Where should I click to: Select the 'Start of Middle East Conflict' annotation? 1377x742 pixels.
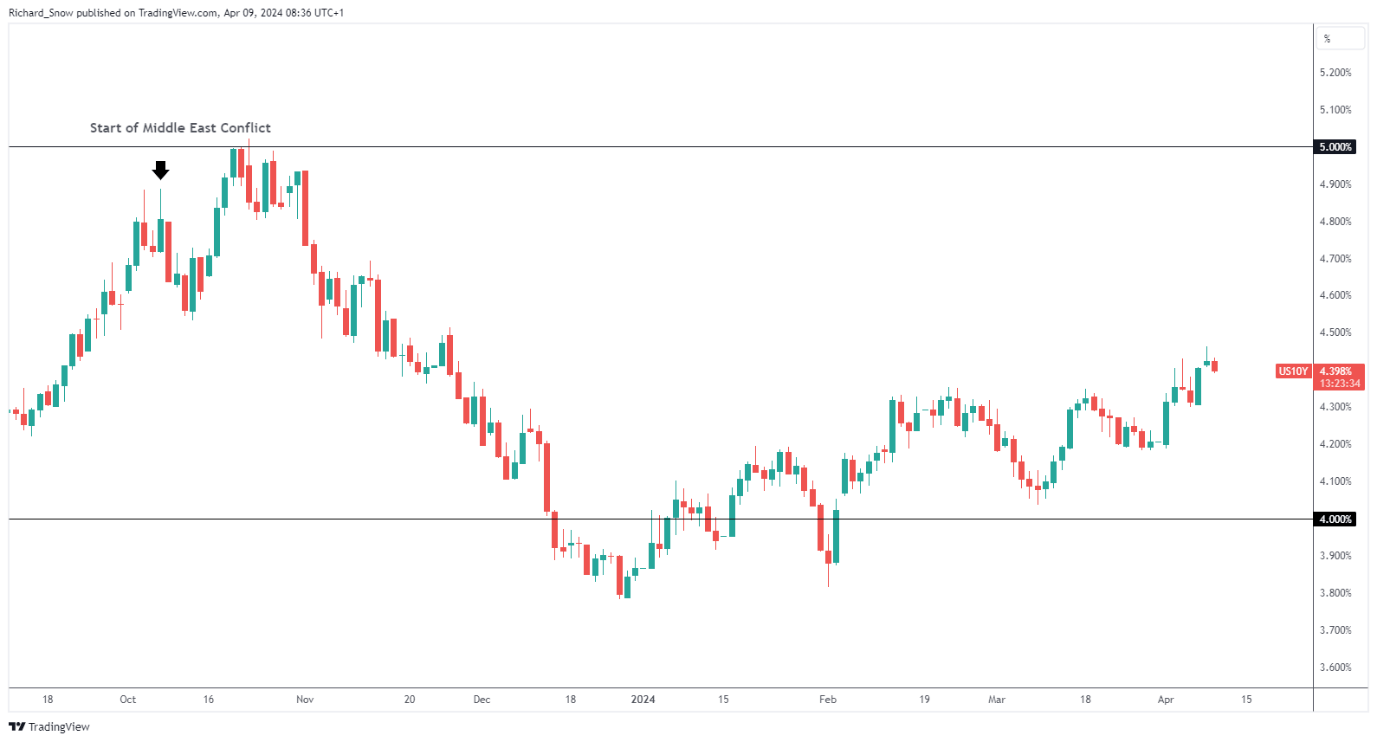tap(180, 128)
